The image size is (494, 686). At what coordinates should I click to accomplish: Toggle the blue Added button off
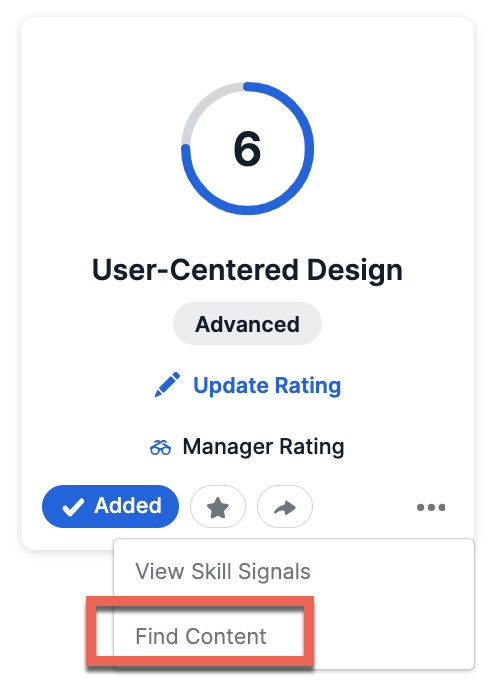(x=110, y=507)
